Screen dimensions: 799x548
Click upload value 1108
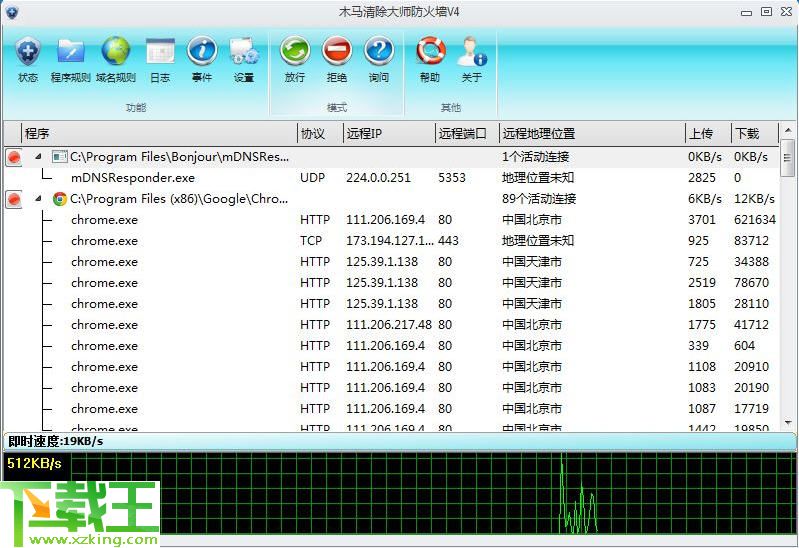702,367
